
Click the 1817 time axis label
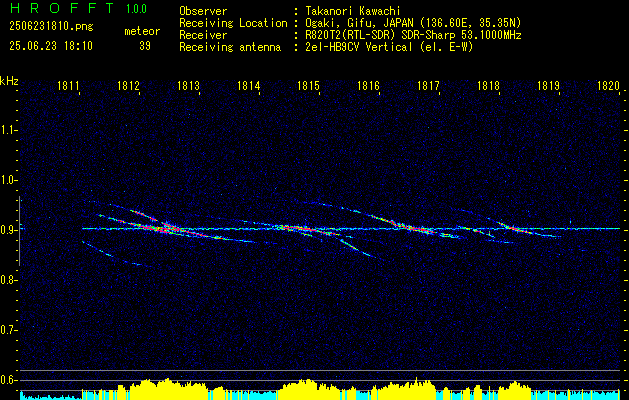(428, 85)
